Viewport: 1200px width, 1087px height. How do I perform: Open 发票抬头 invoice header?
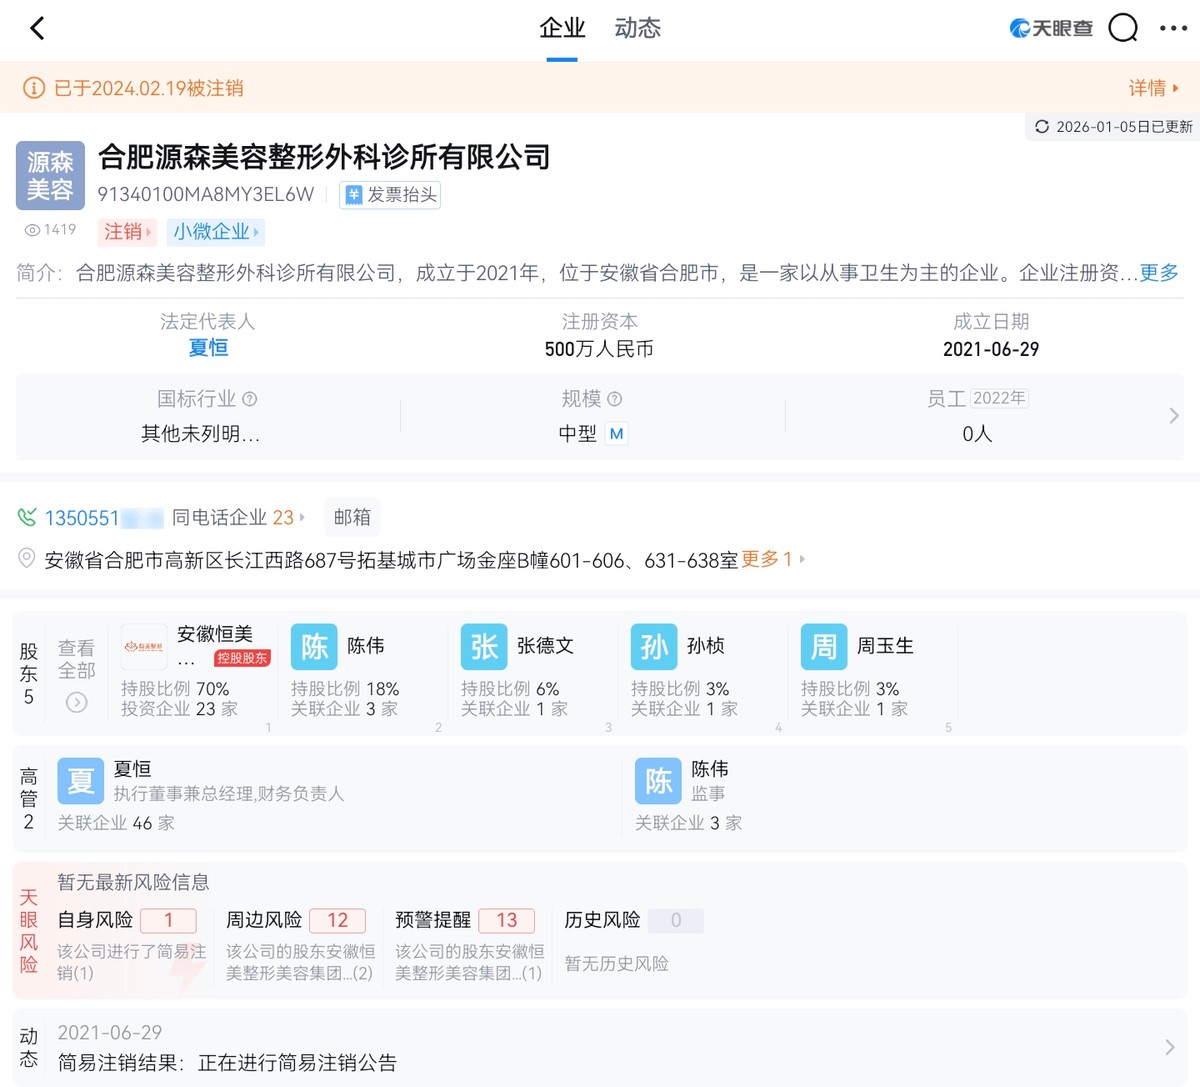(390, 195)
